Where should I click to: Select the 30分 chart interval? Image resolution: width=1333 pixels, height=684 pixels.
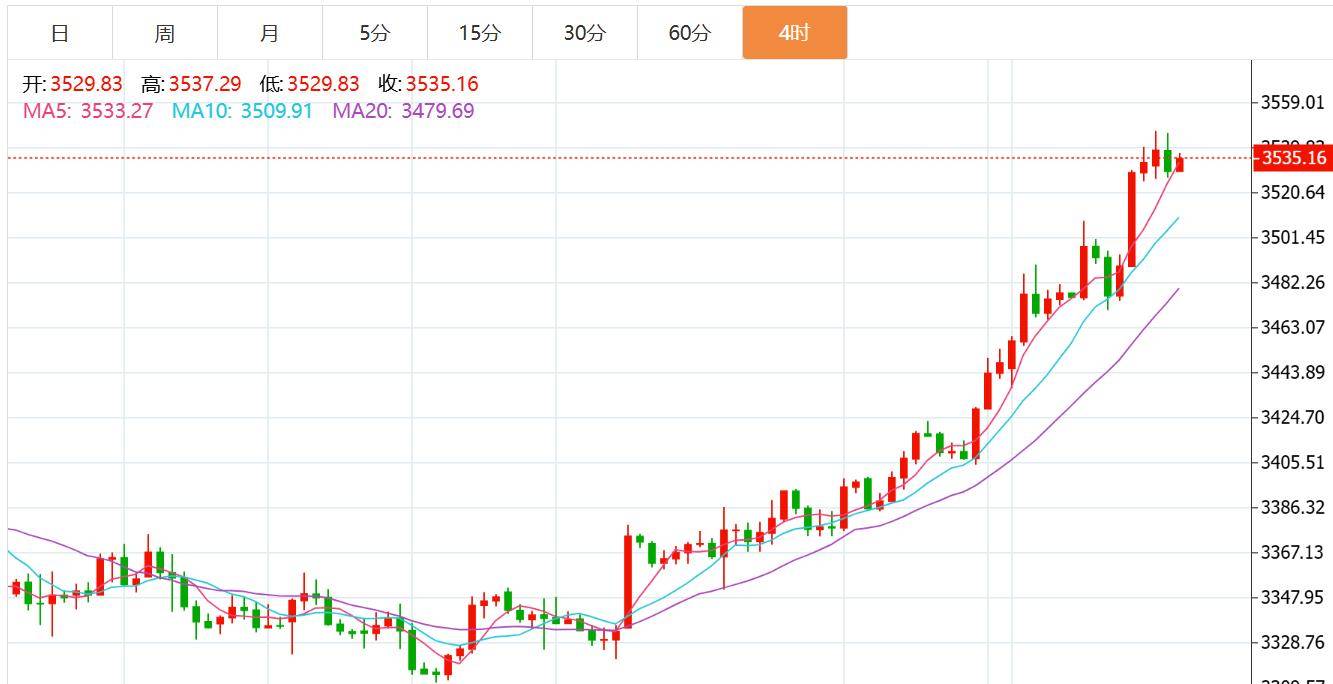pos(585,33)
